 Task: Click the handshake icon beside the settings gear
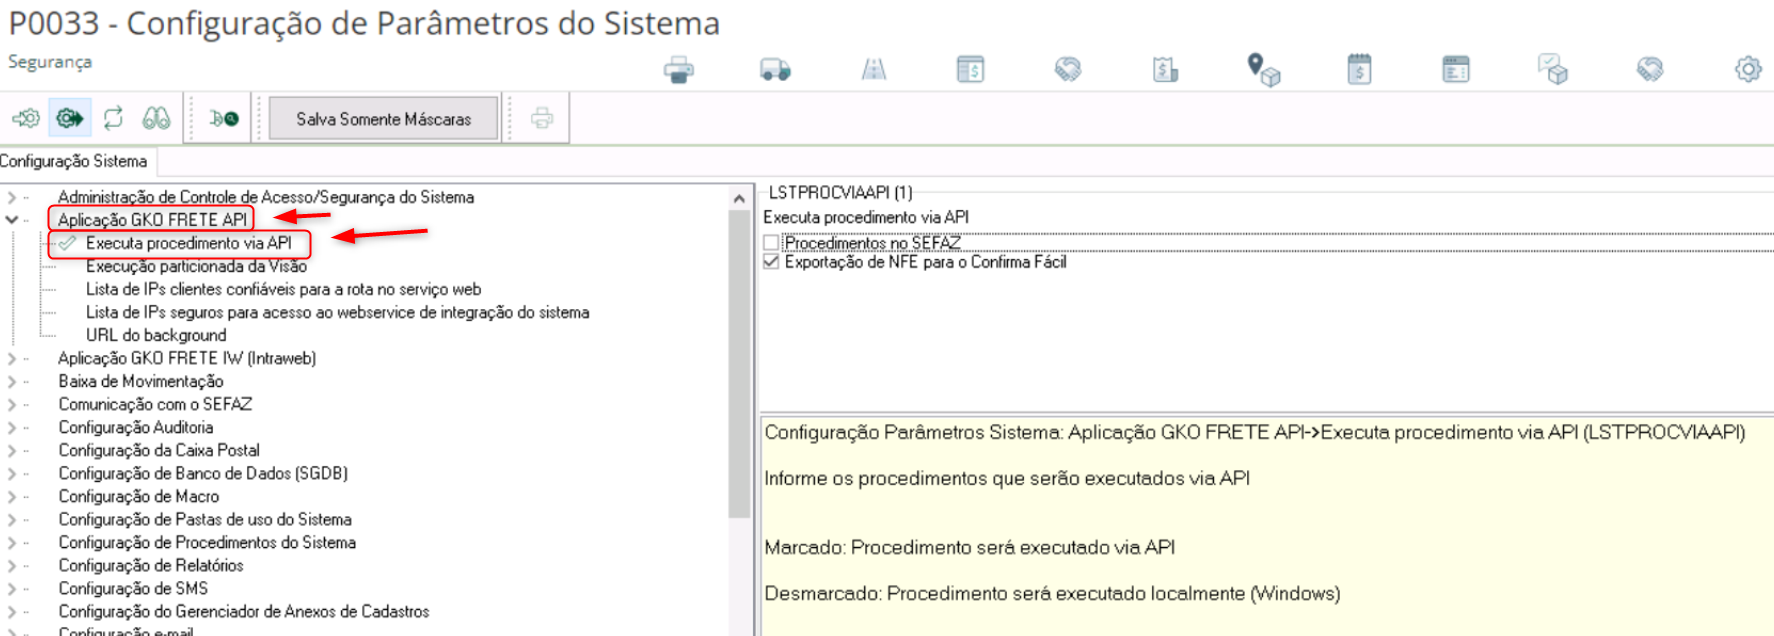click(1649, 69)
